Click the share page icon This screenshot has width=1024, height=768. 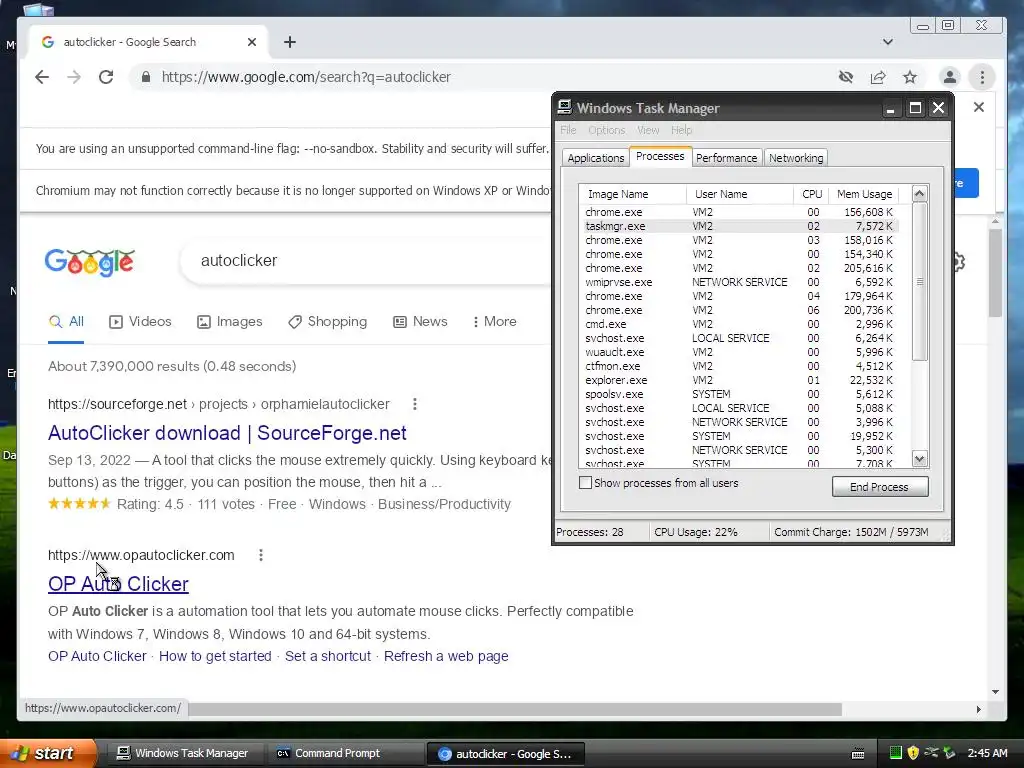(x=878, y=77)
